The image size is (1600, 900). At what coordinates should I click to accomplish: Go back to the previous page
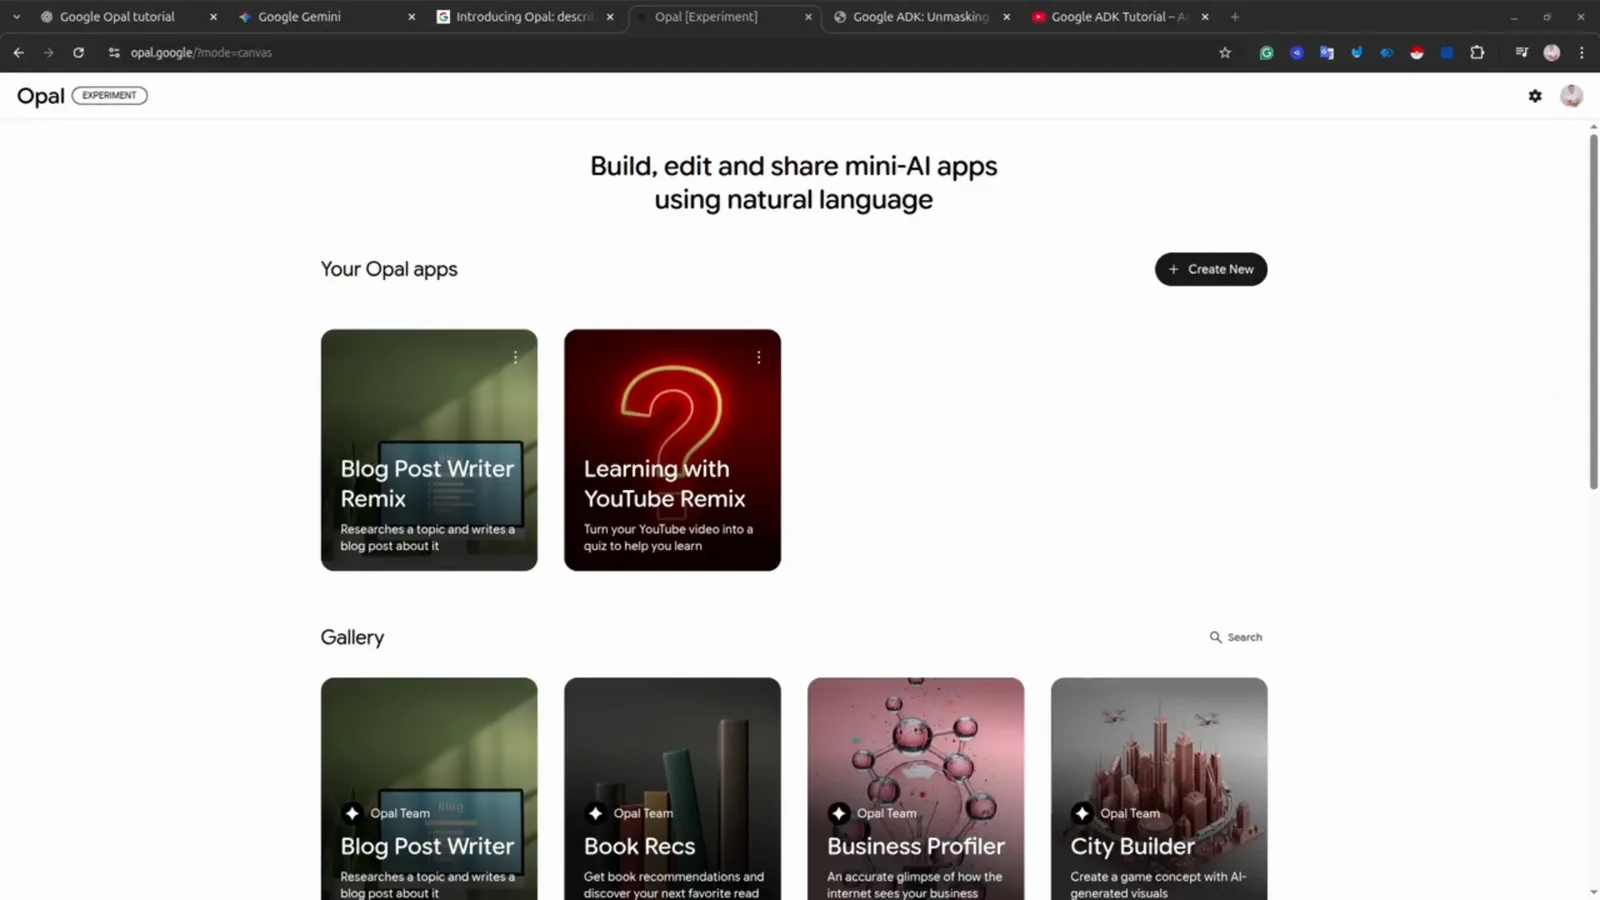[18, 53]
